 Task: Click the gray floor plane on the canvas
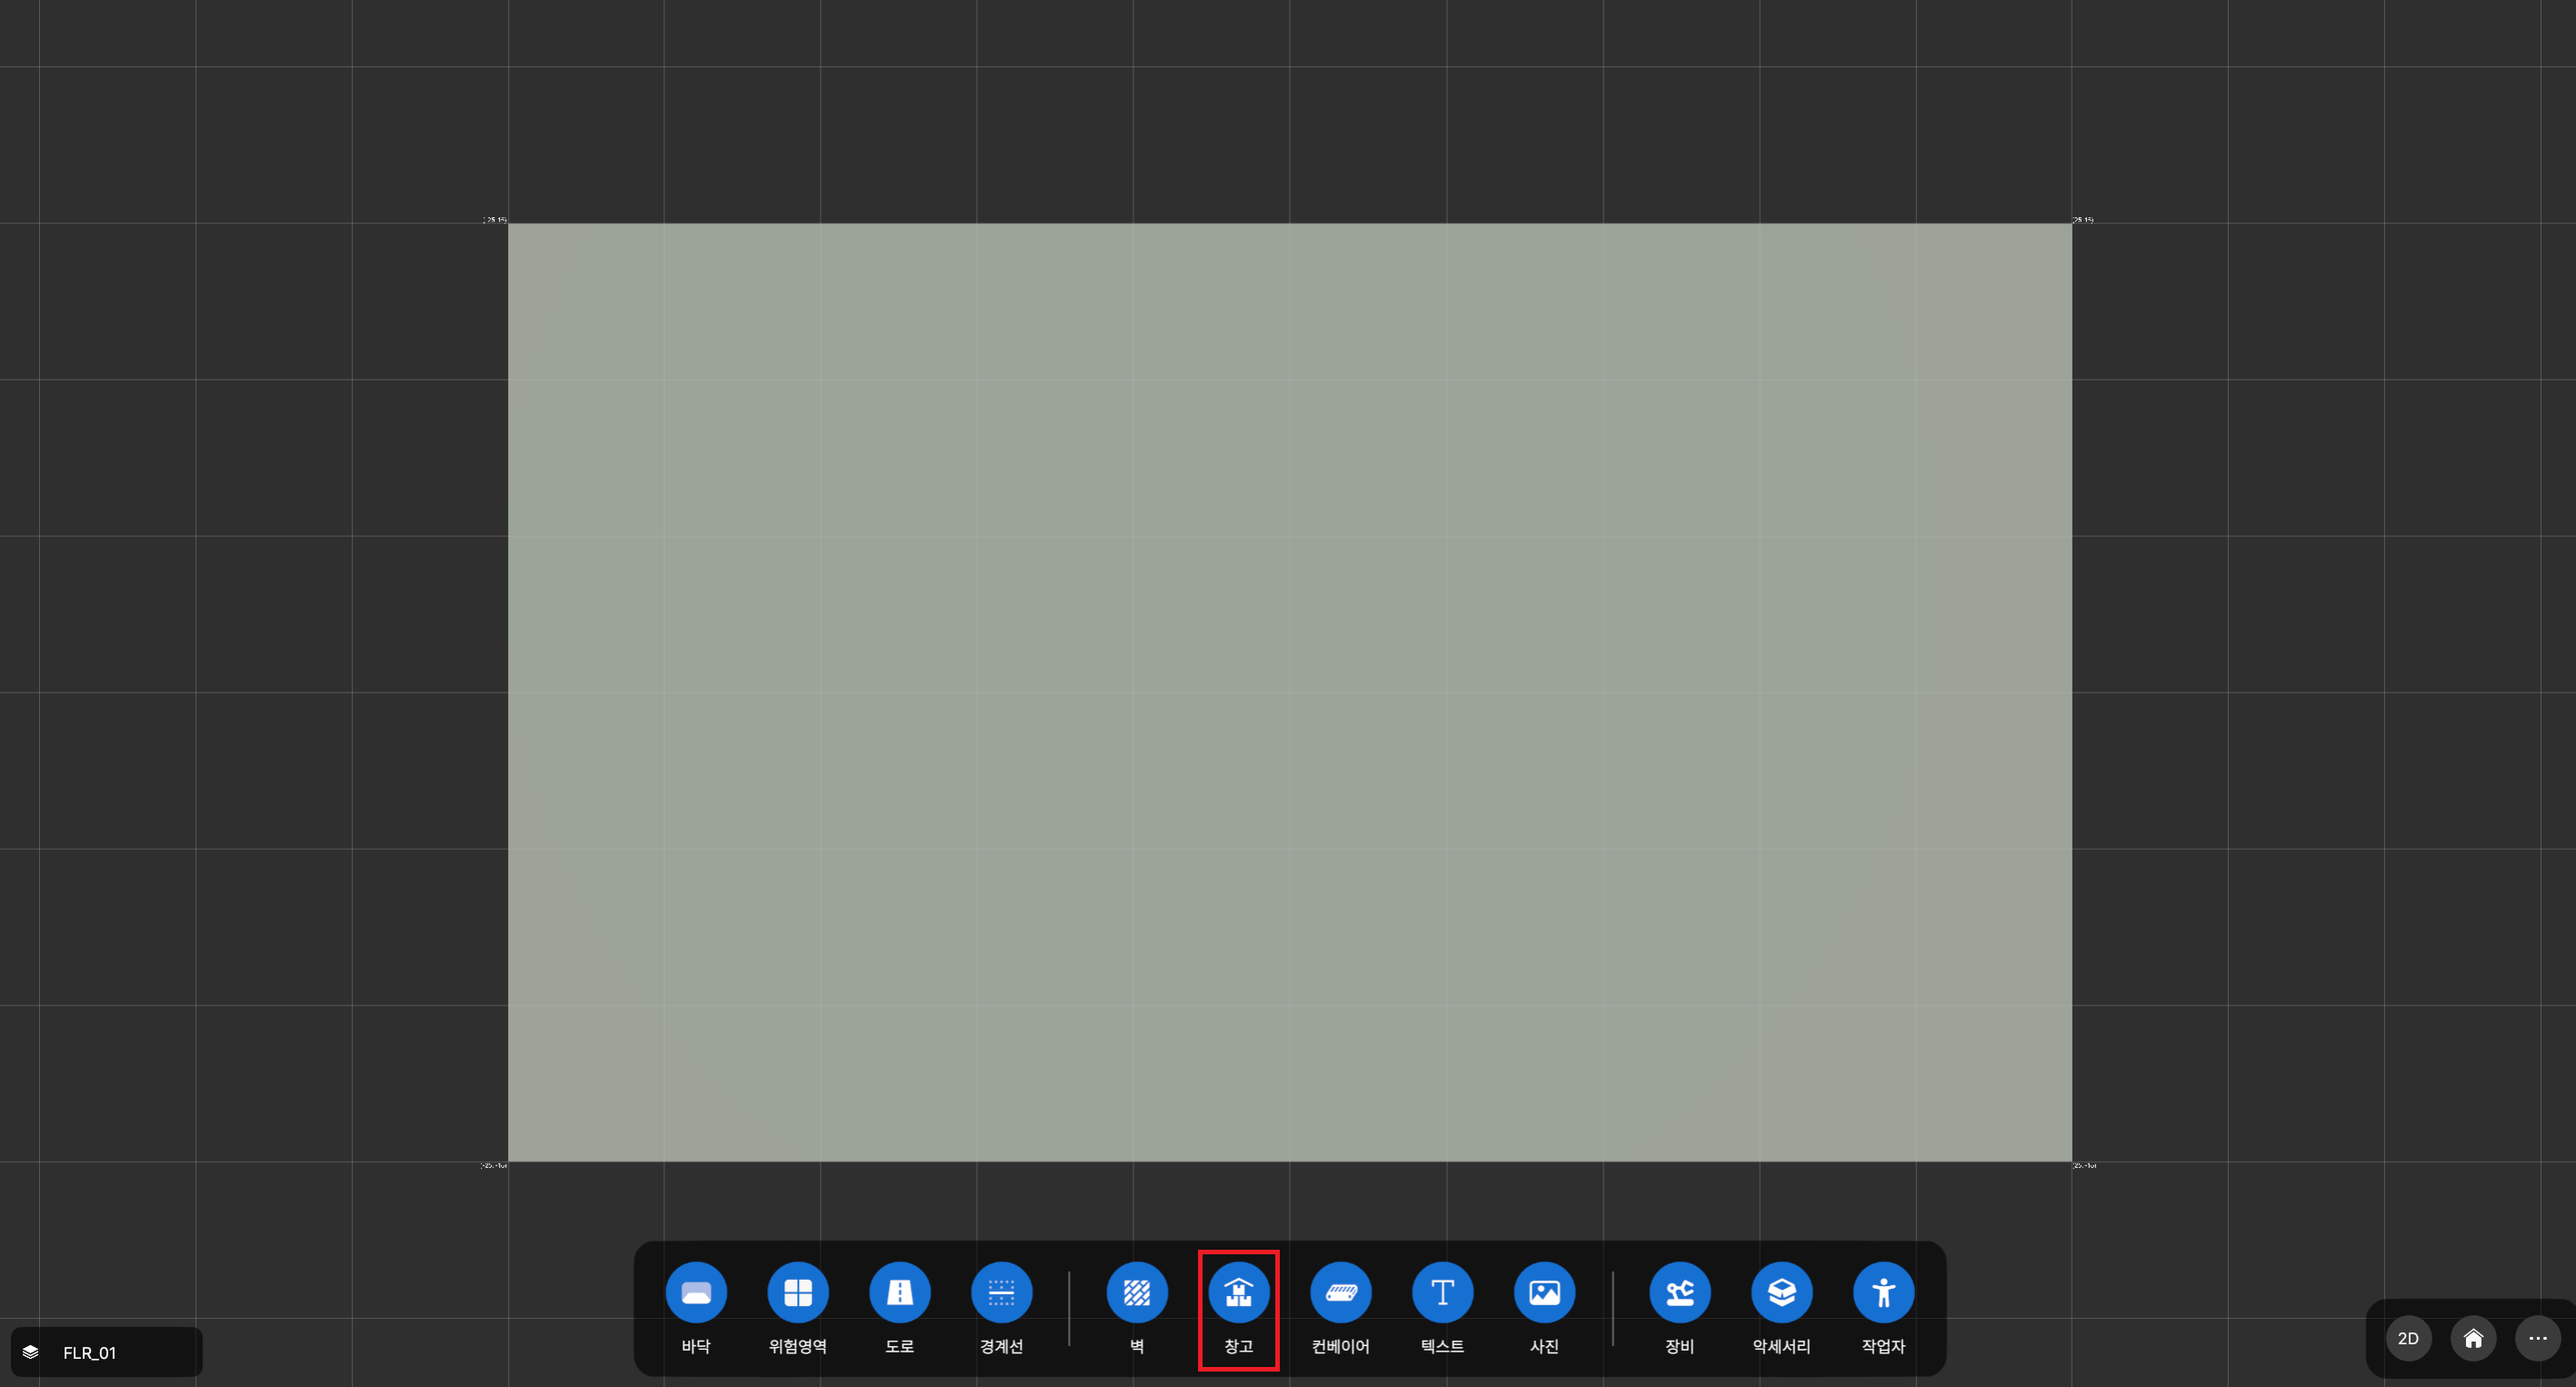click(x=1290, y=690)
